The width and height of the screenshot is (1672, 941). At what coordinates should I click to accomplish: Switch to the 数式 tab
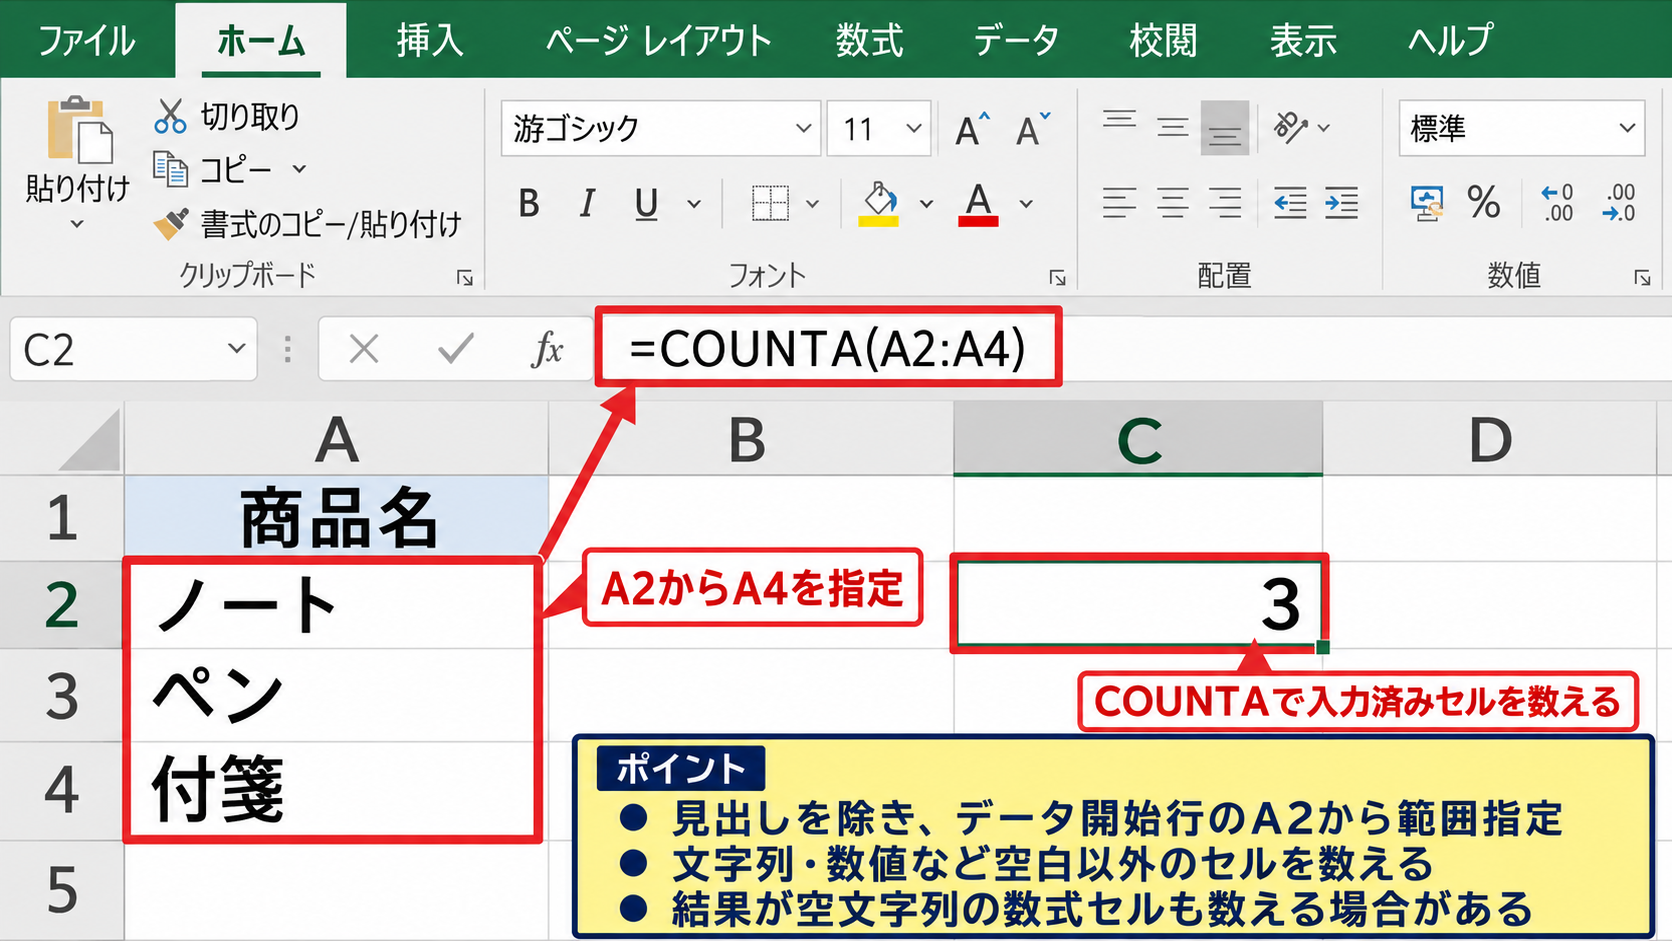tap(869, 41)
